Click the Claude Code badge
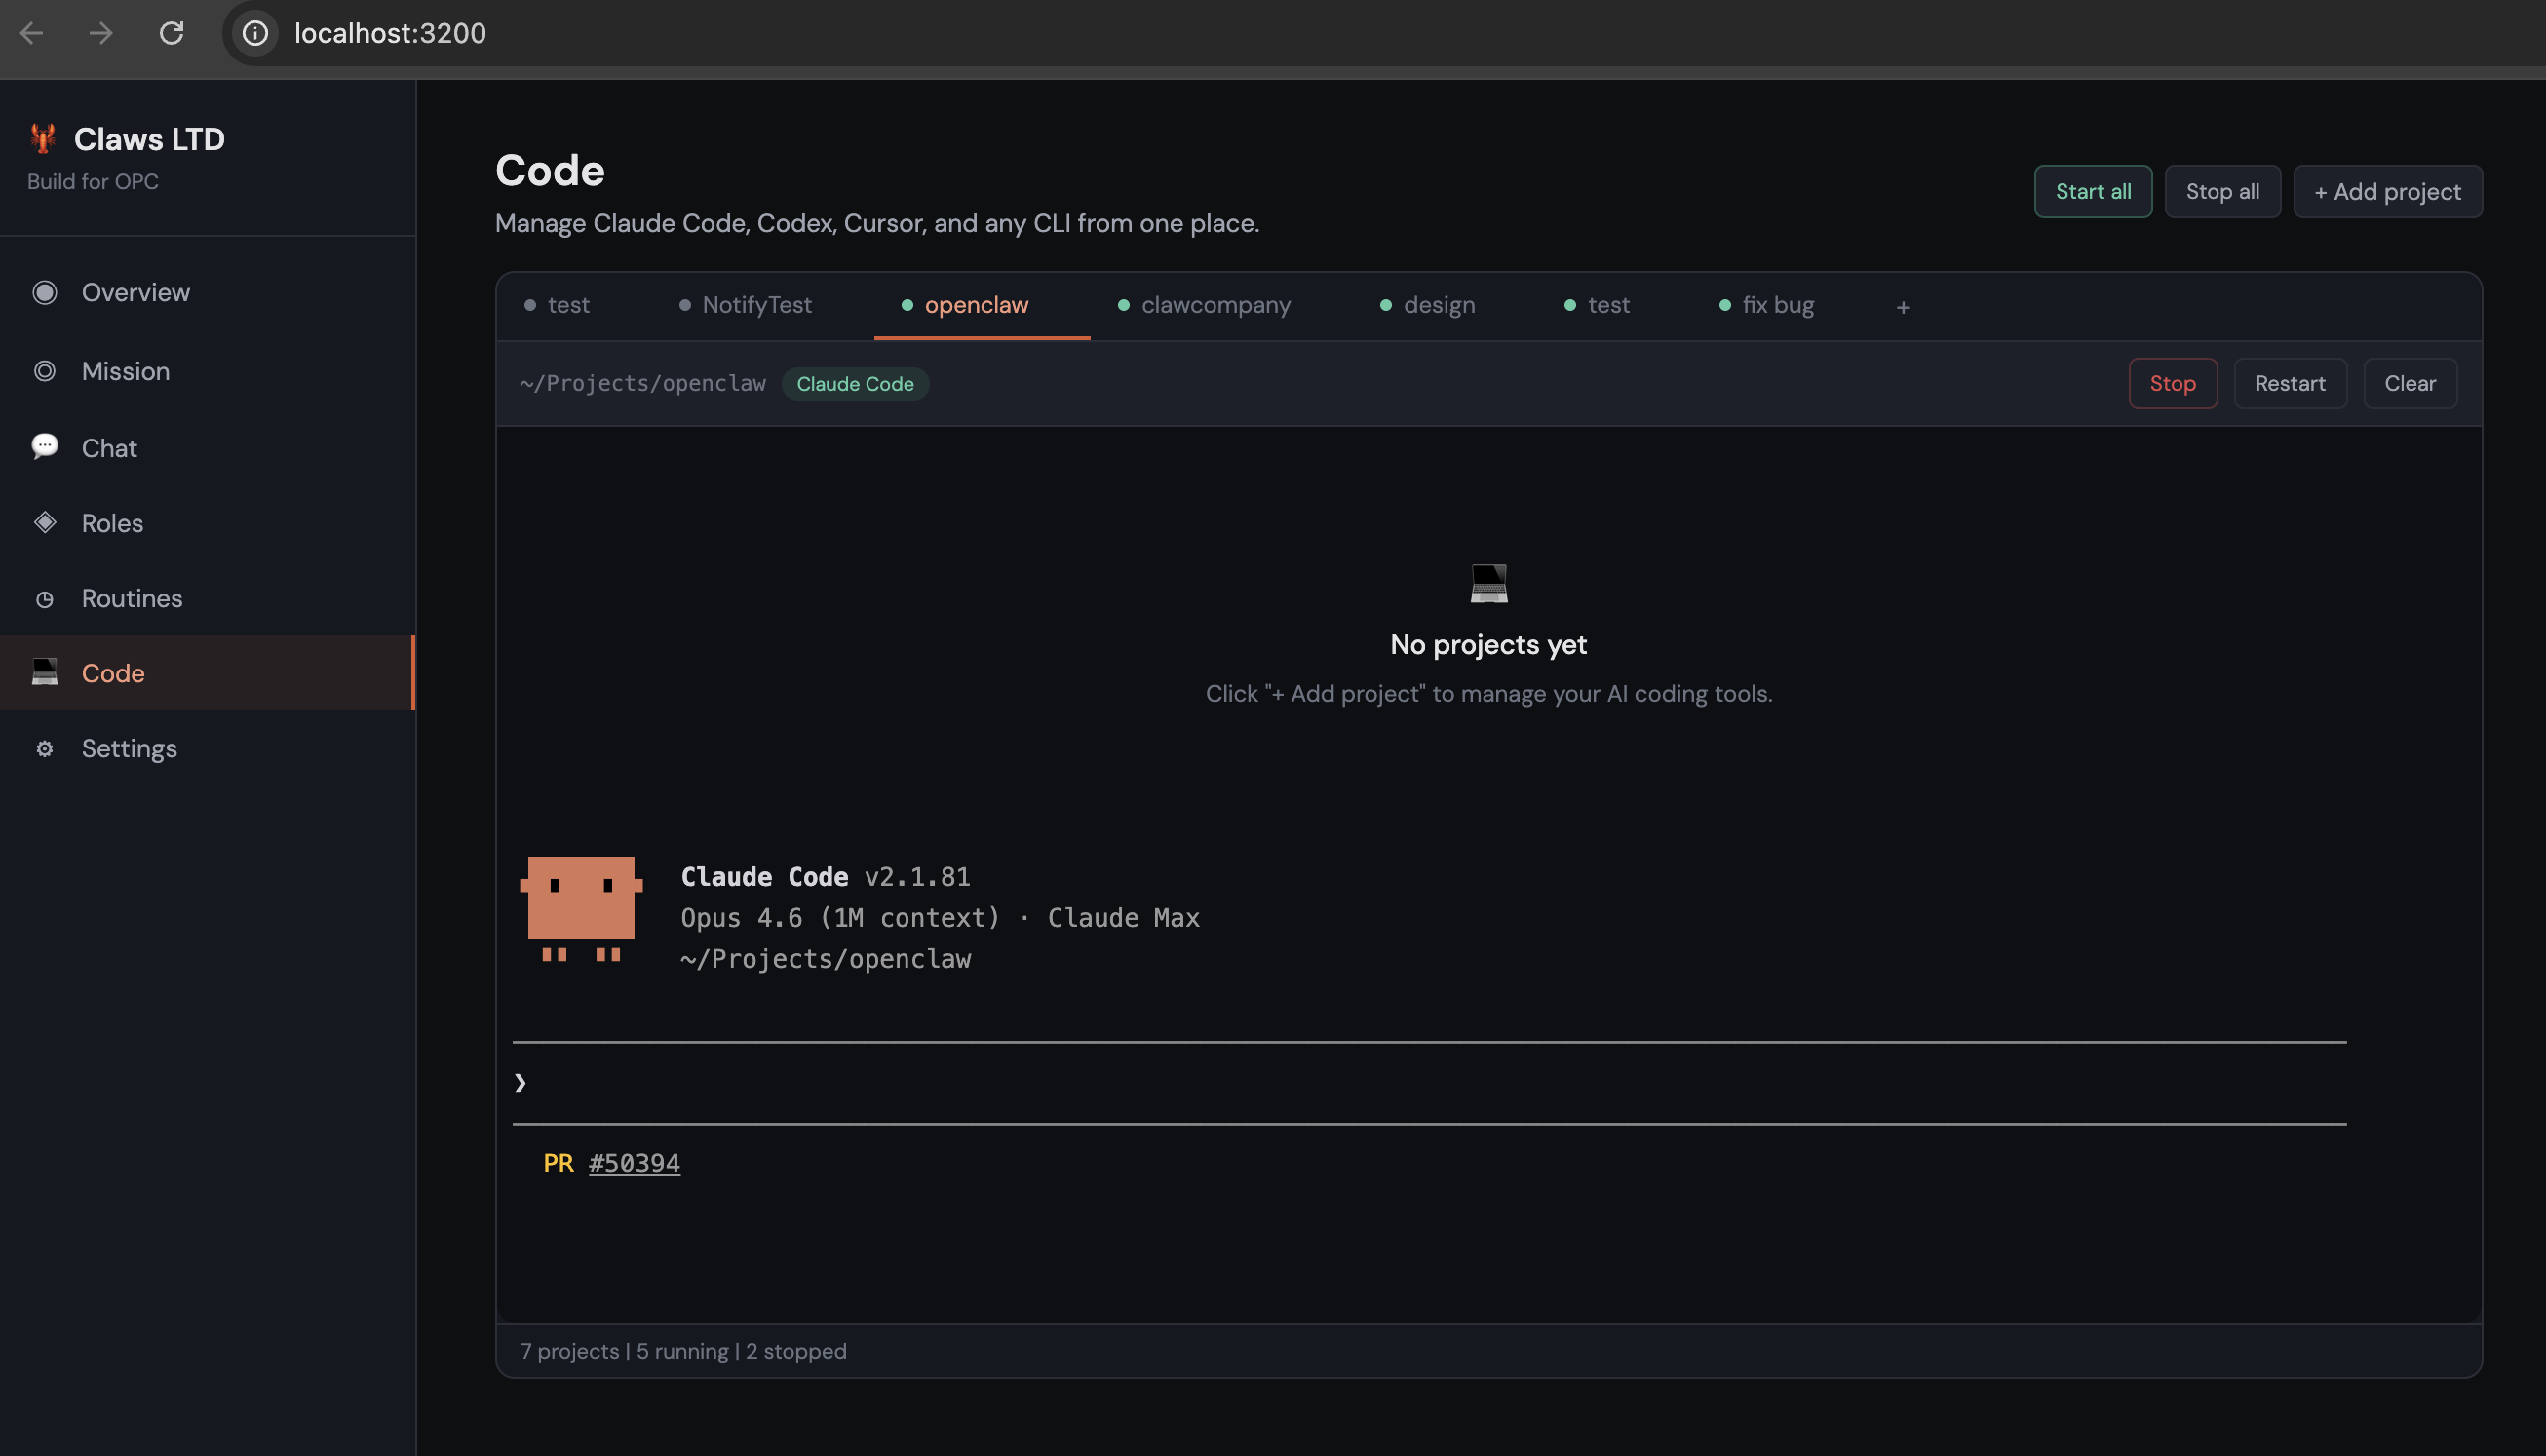This screenshot has height=1456, width=2546. pos(855,384)
